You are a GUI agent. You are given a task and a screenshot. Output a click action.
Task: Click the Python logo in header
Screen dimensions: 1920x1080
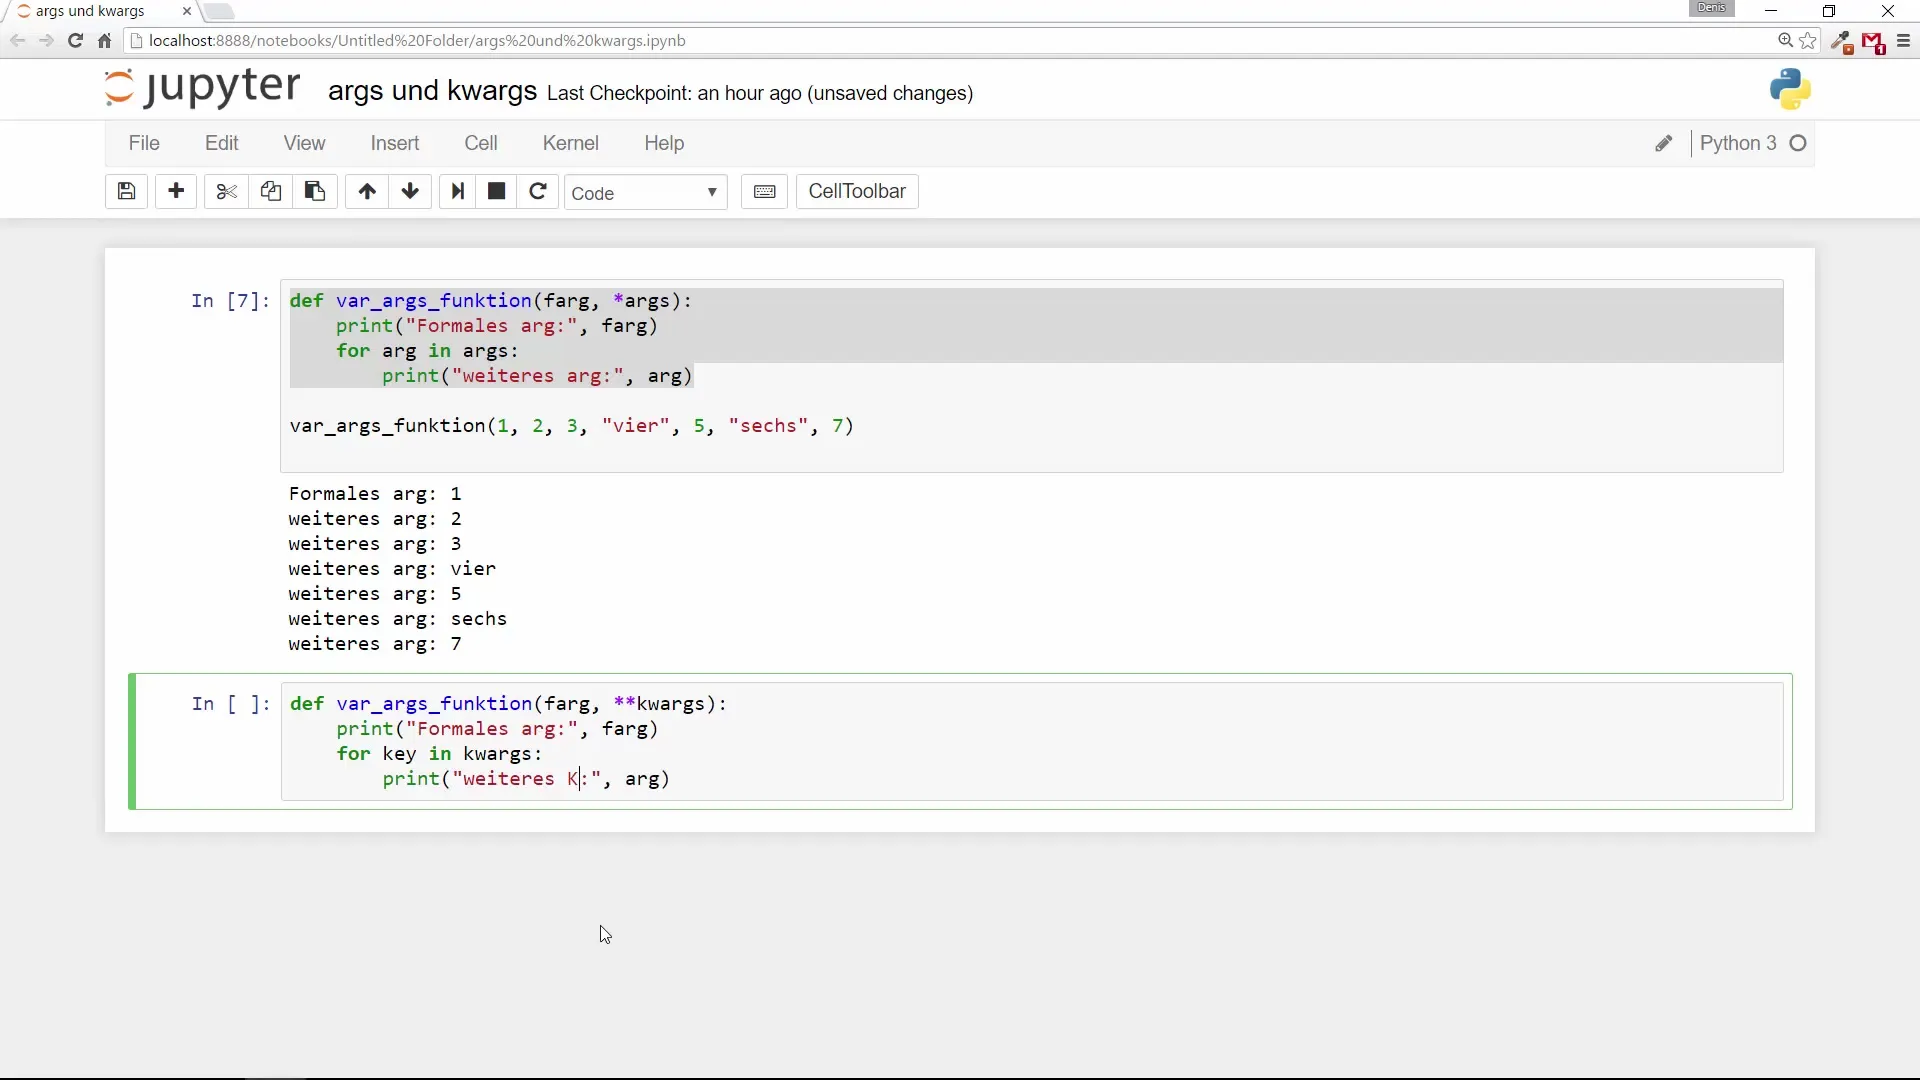coord(1790,89)
